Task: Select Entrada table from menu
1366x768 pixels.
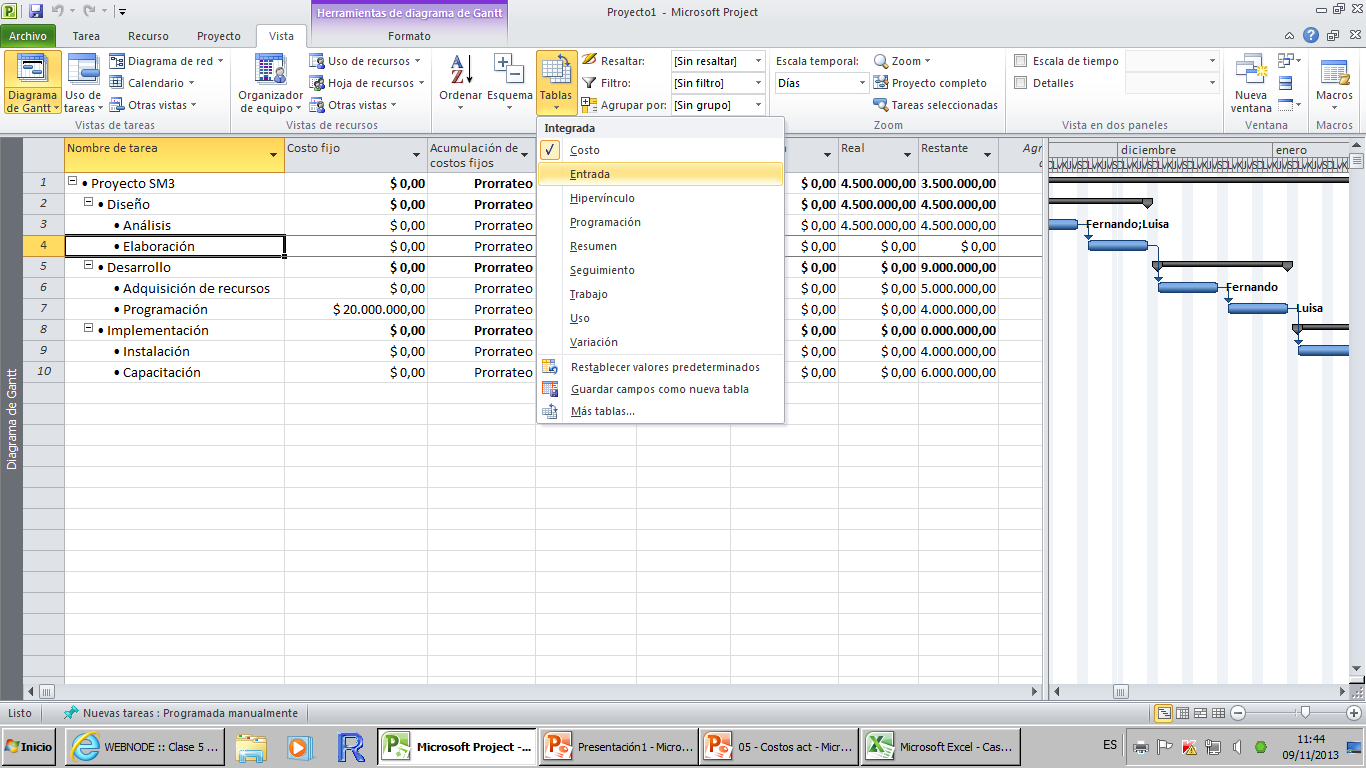Action: [660, 174]
